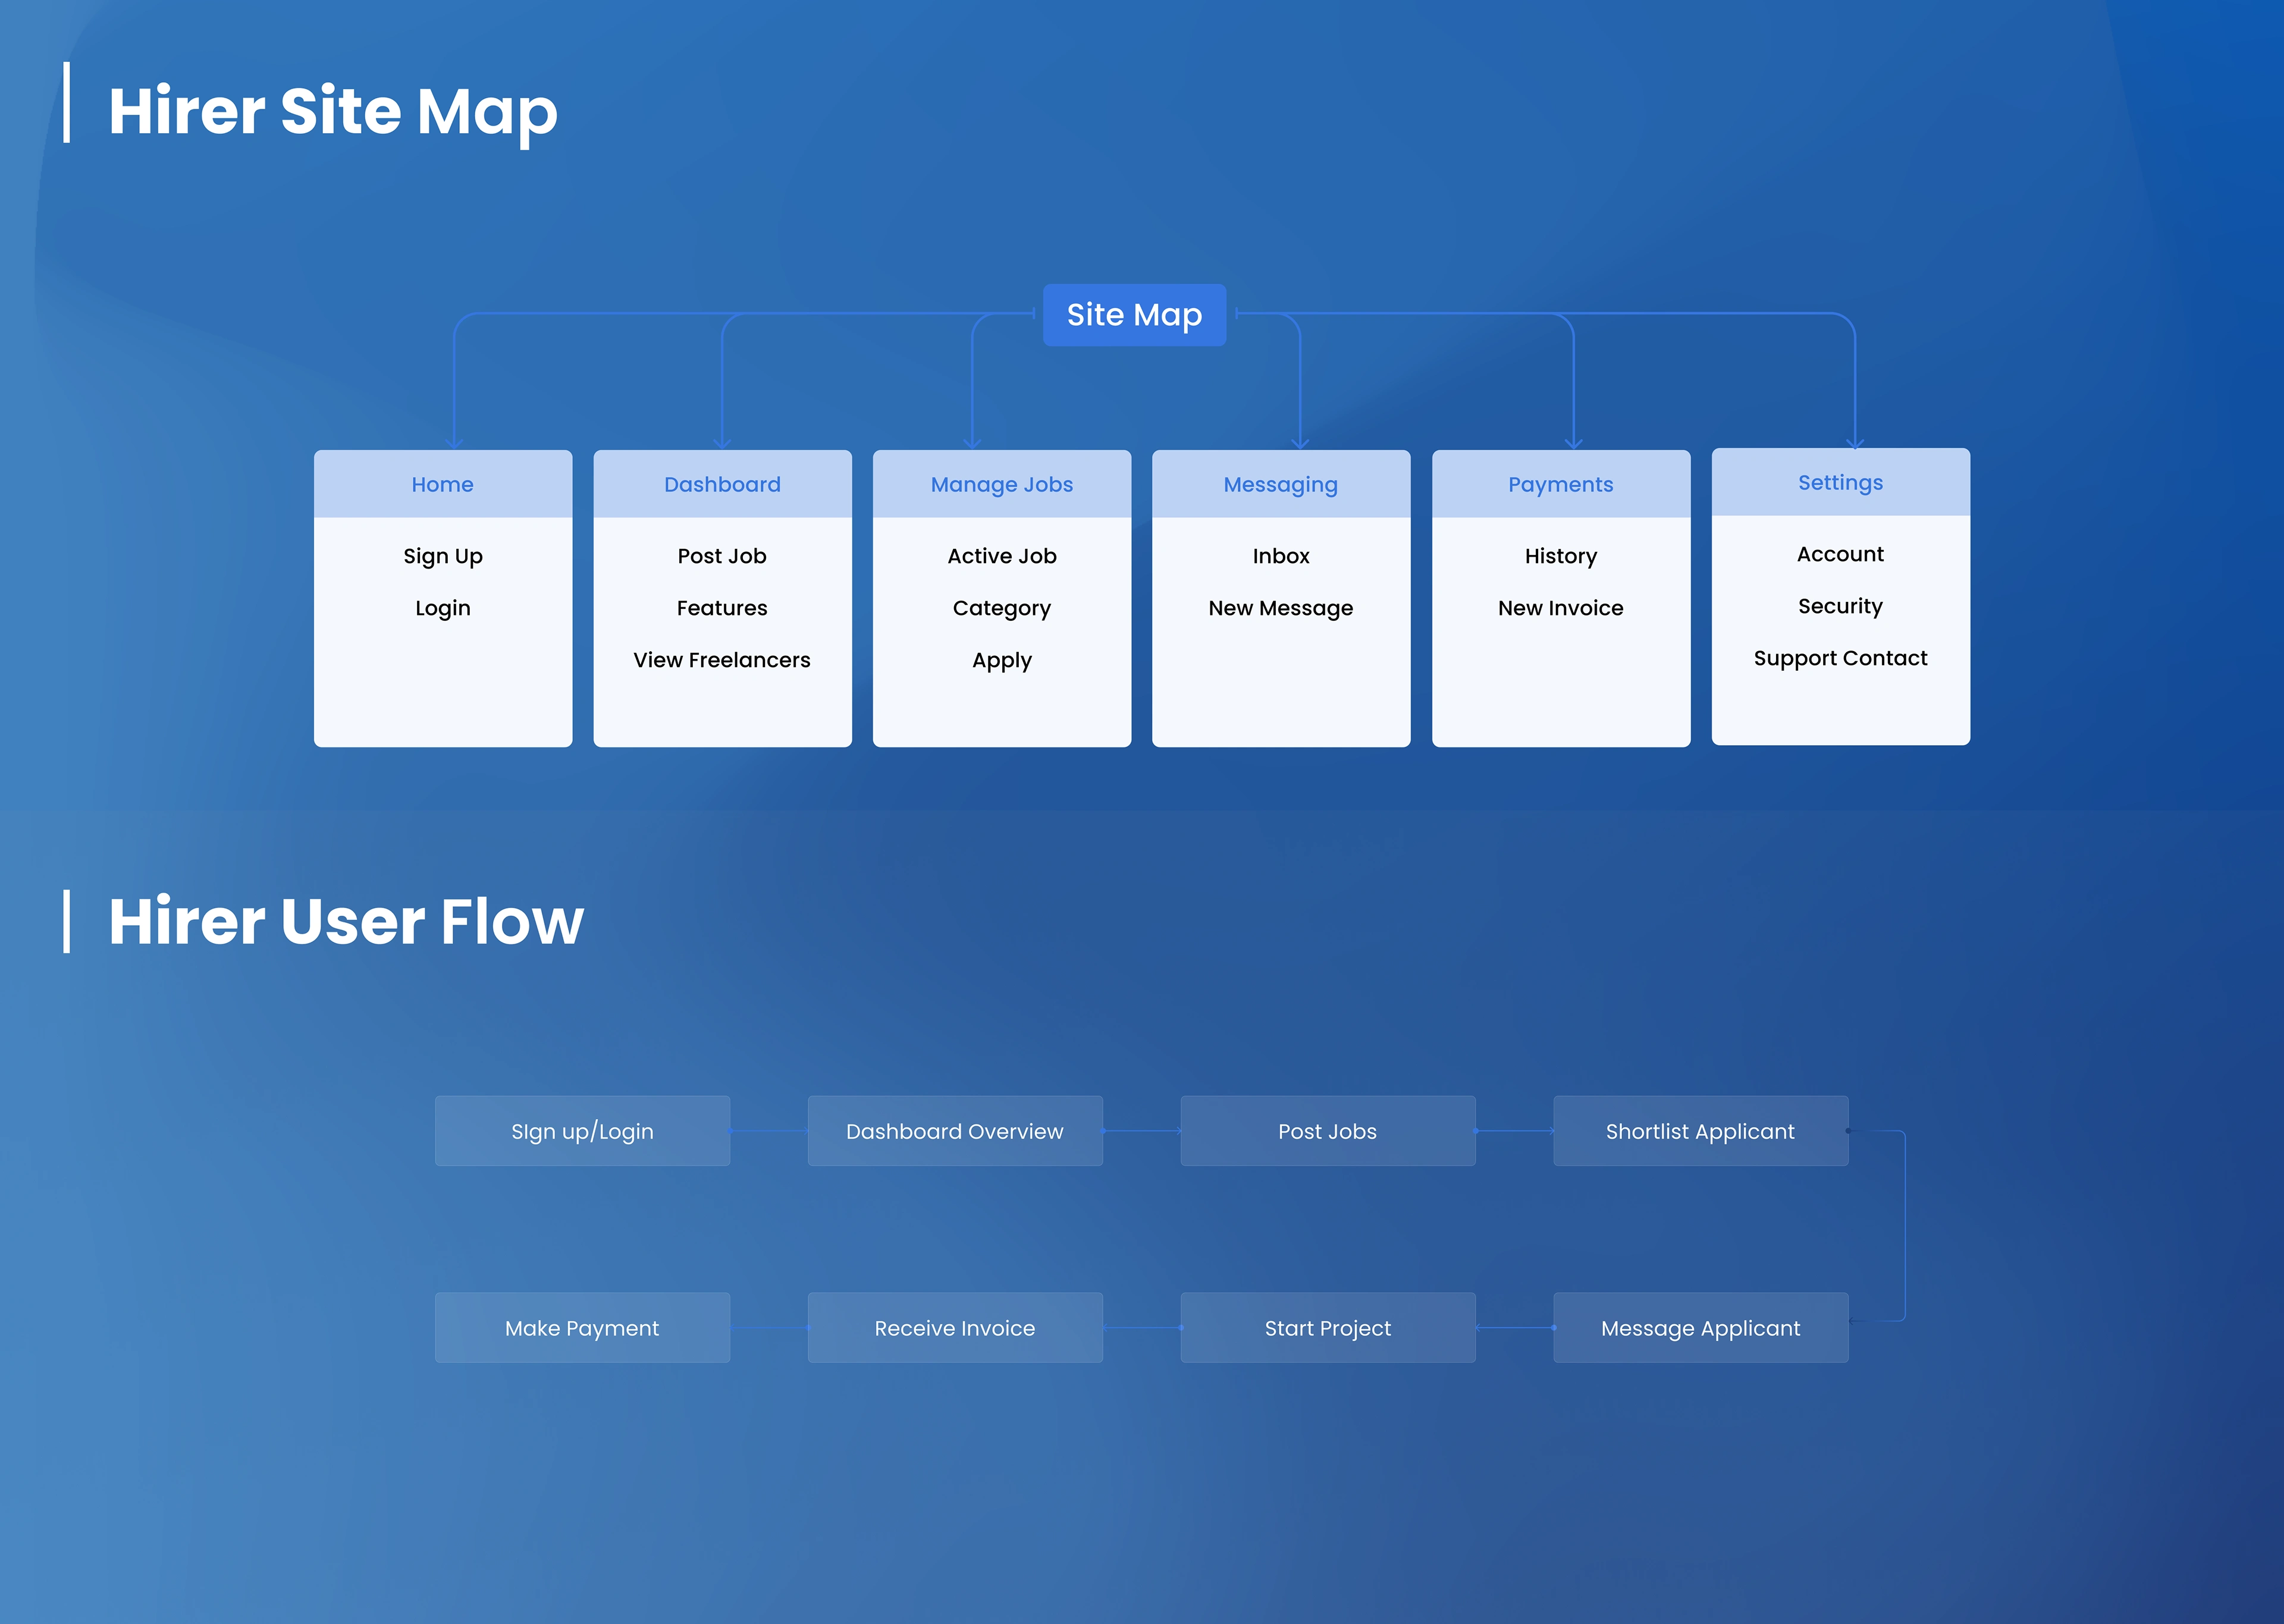Select Post Job under Dashboard

tap(722, 556)
